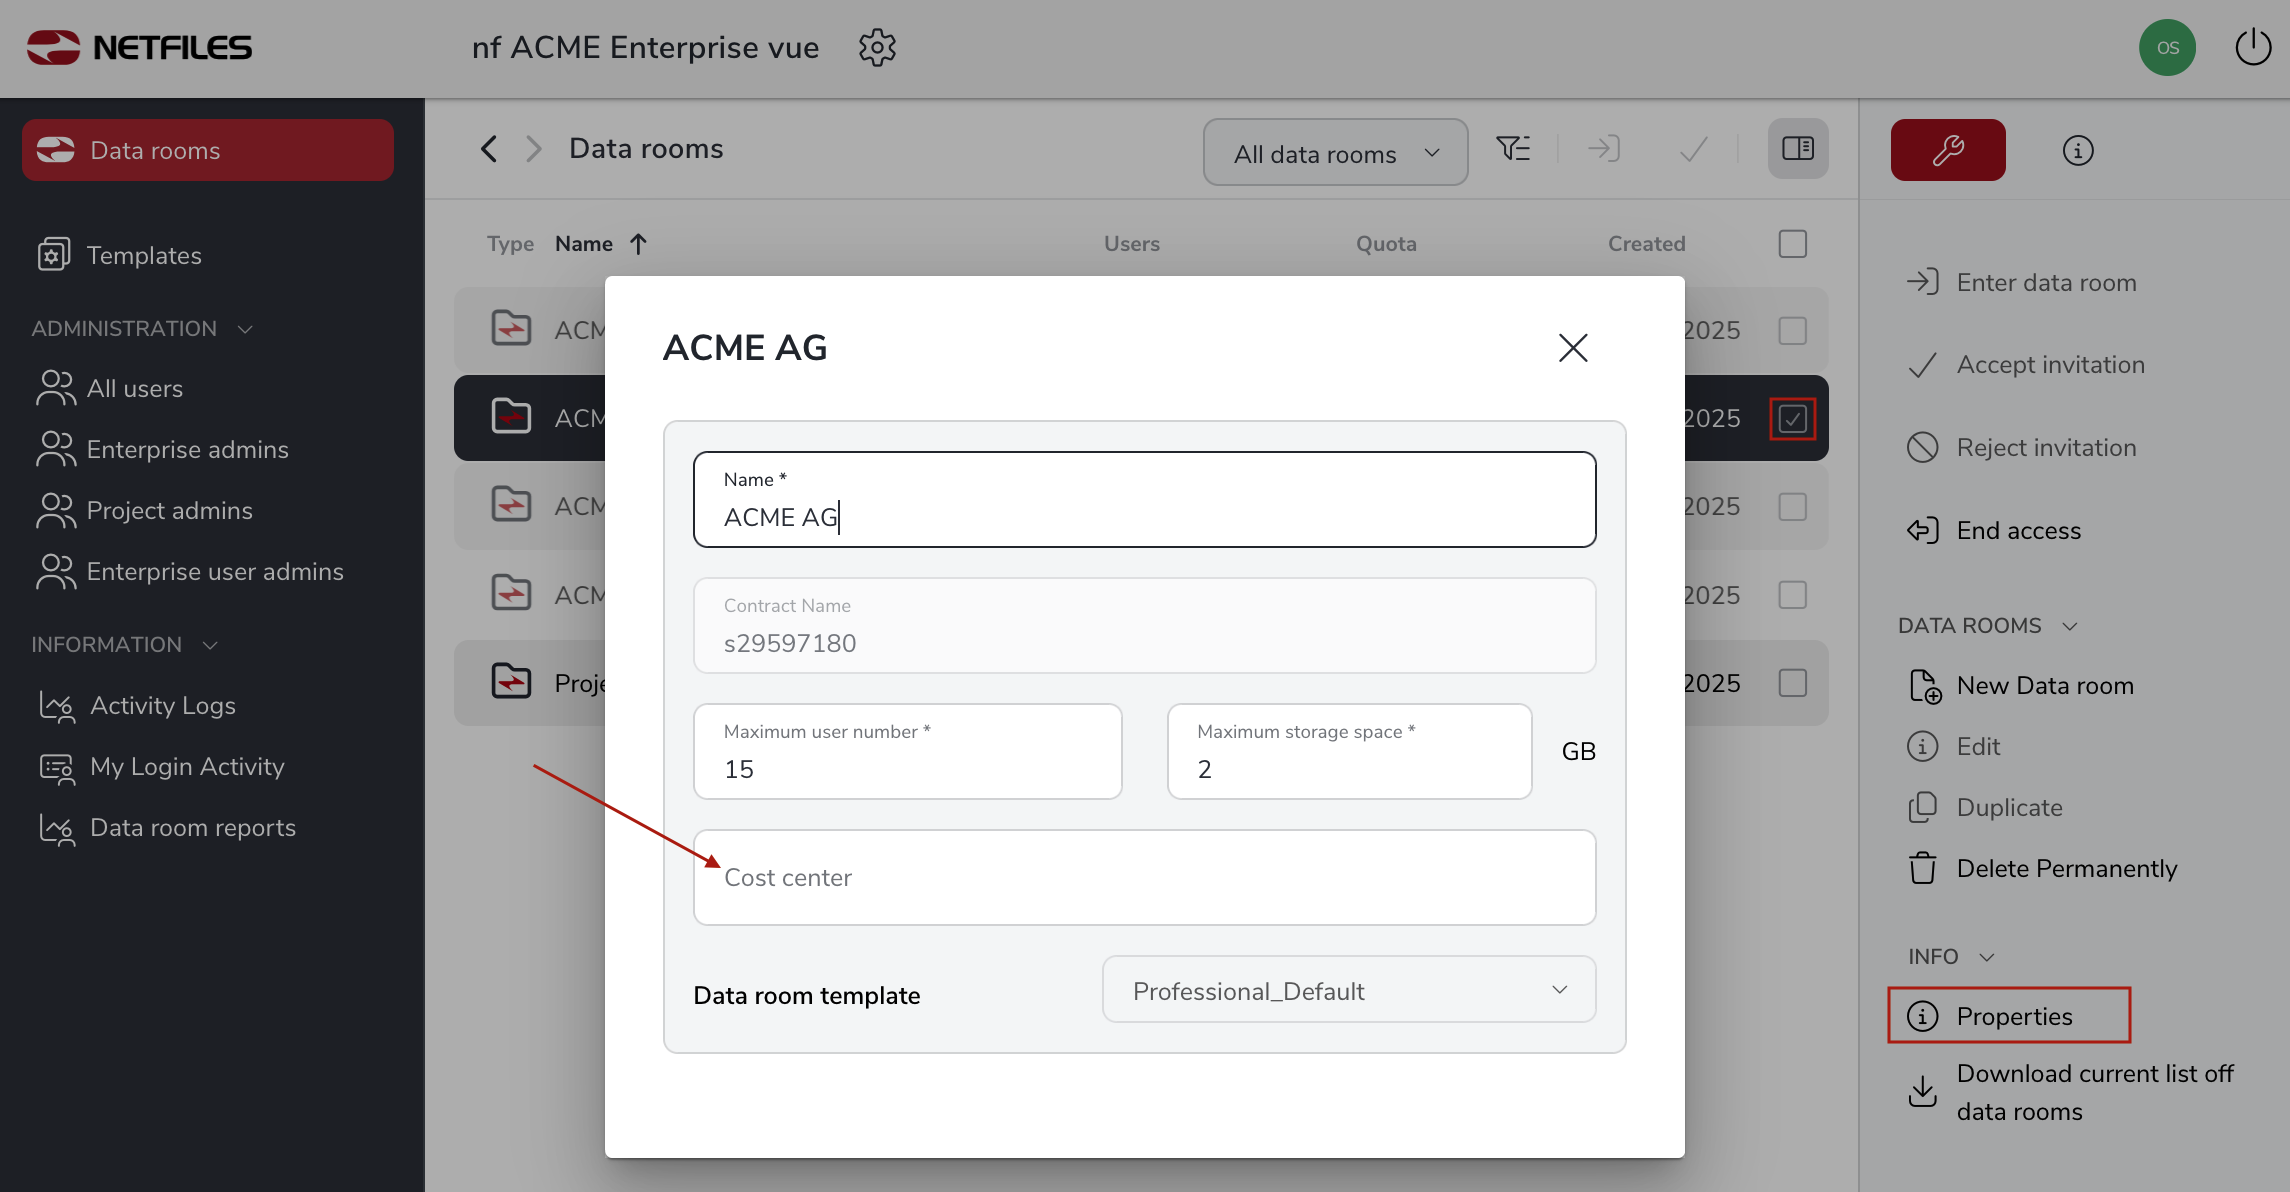
Task: Close the ACME AG dialog
Action: 1572,348
